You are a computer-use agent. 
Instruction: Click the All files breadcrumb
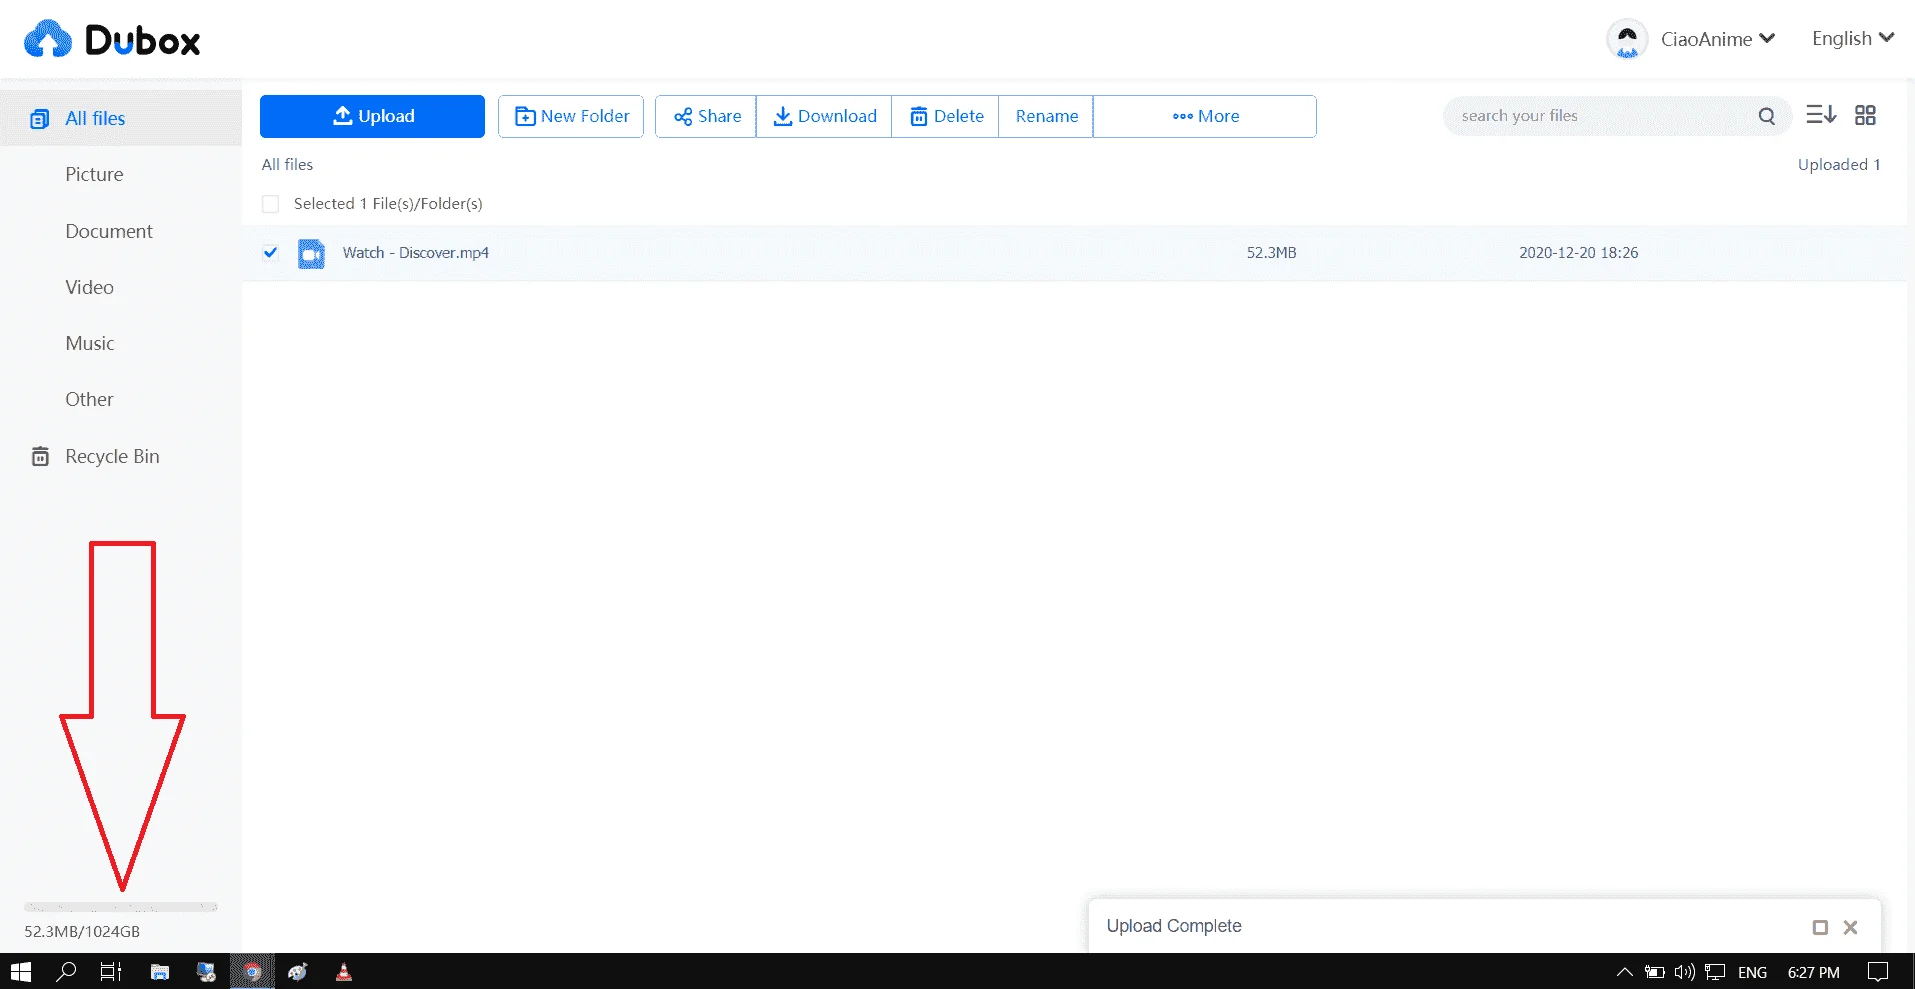(287, 164)
